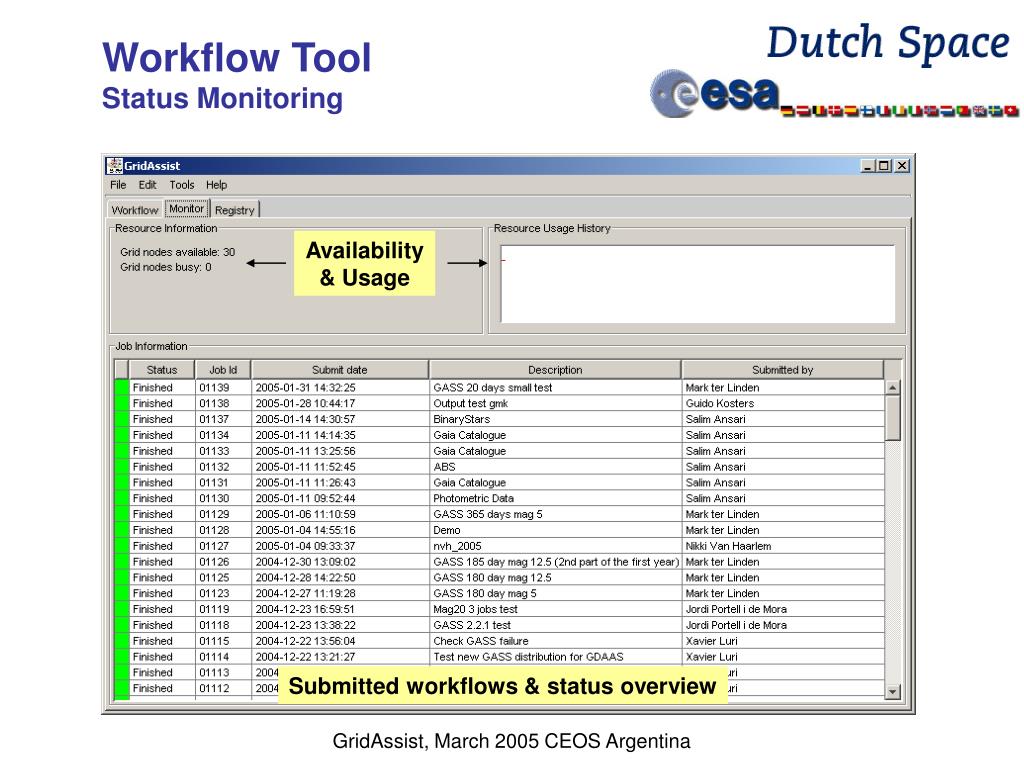Click 'Grid nodes available: 30' text
This screenshot has width=1024, height=768.
click(177, 252)
